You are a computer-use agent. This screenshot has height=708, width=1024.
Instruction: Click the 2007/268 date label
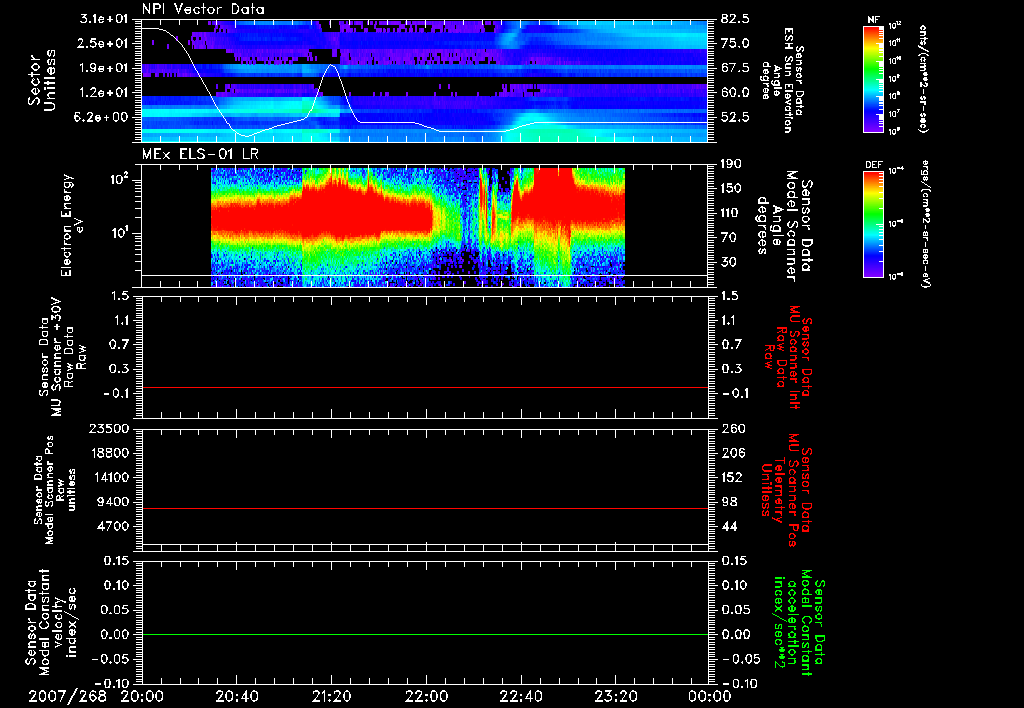[67, 696]
